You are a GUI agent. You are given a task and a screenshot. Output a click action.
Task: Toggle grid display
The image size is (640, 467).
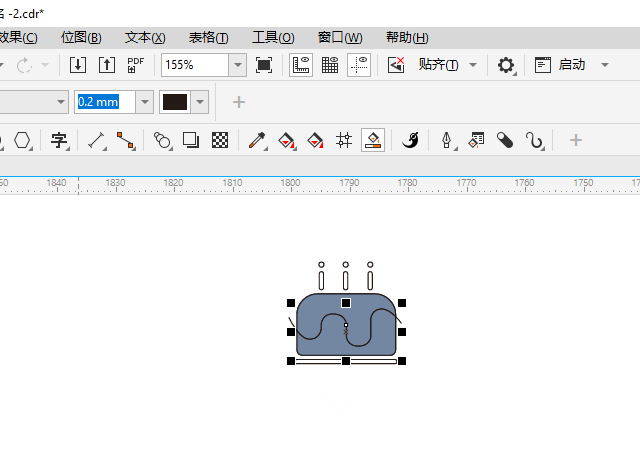329,65
